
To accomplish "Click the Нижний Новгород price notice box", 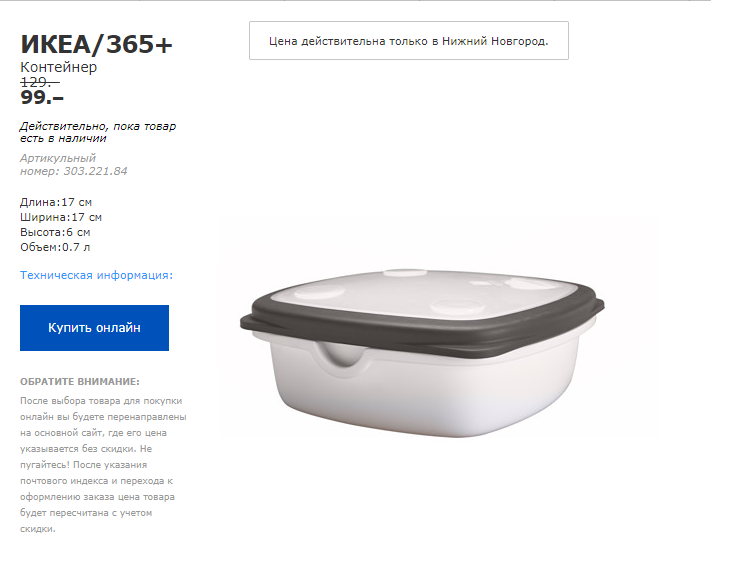I will (x=408, y=41).
